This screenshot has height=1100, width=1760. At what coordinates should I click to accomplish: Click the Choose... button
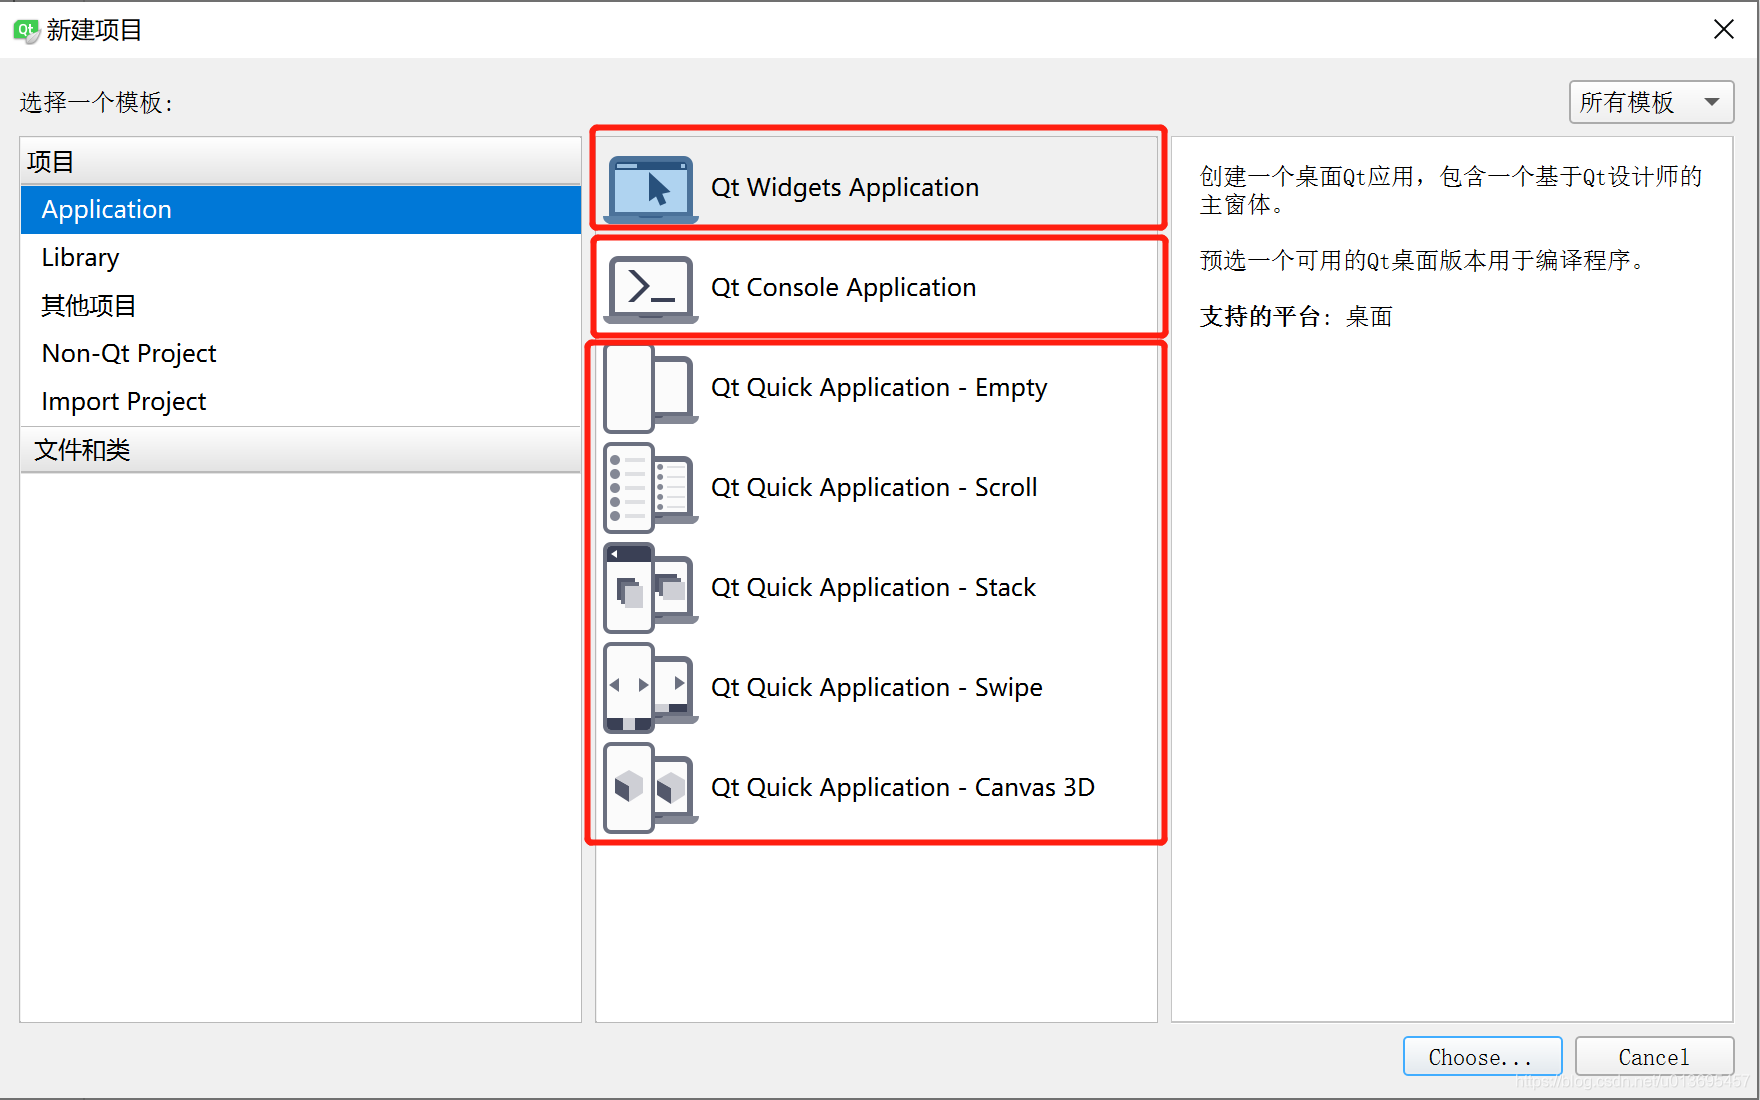(1482, 1057)
